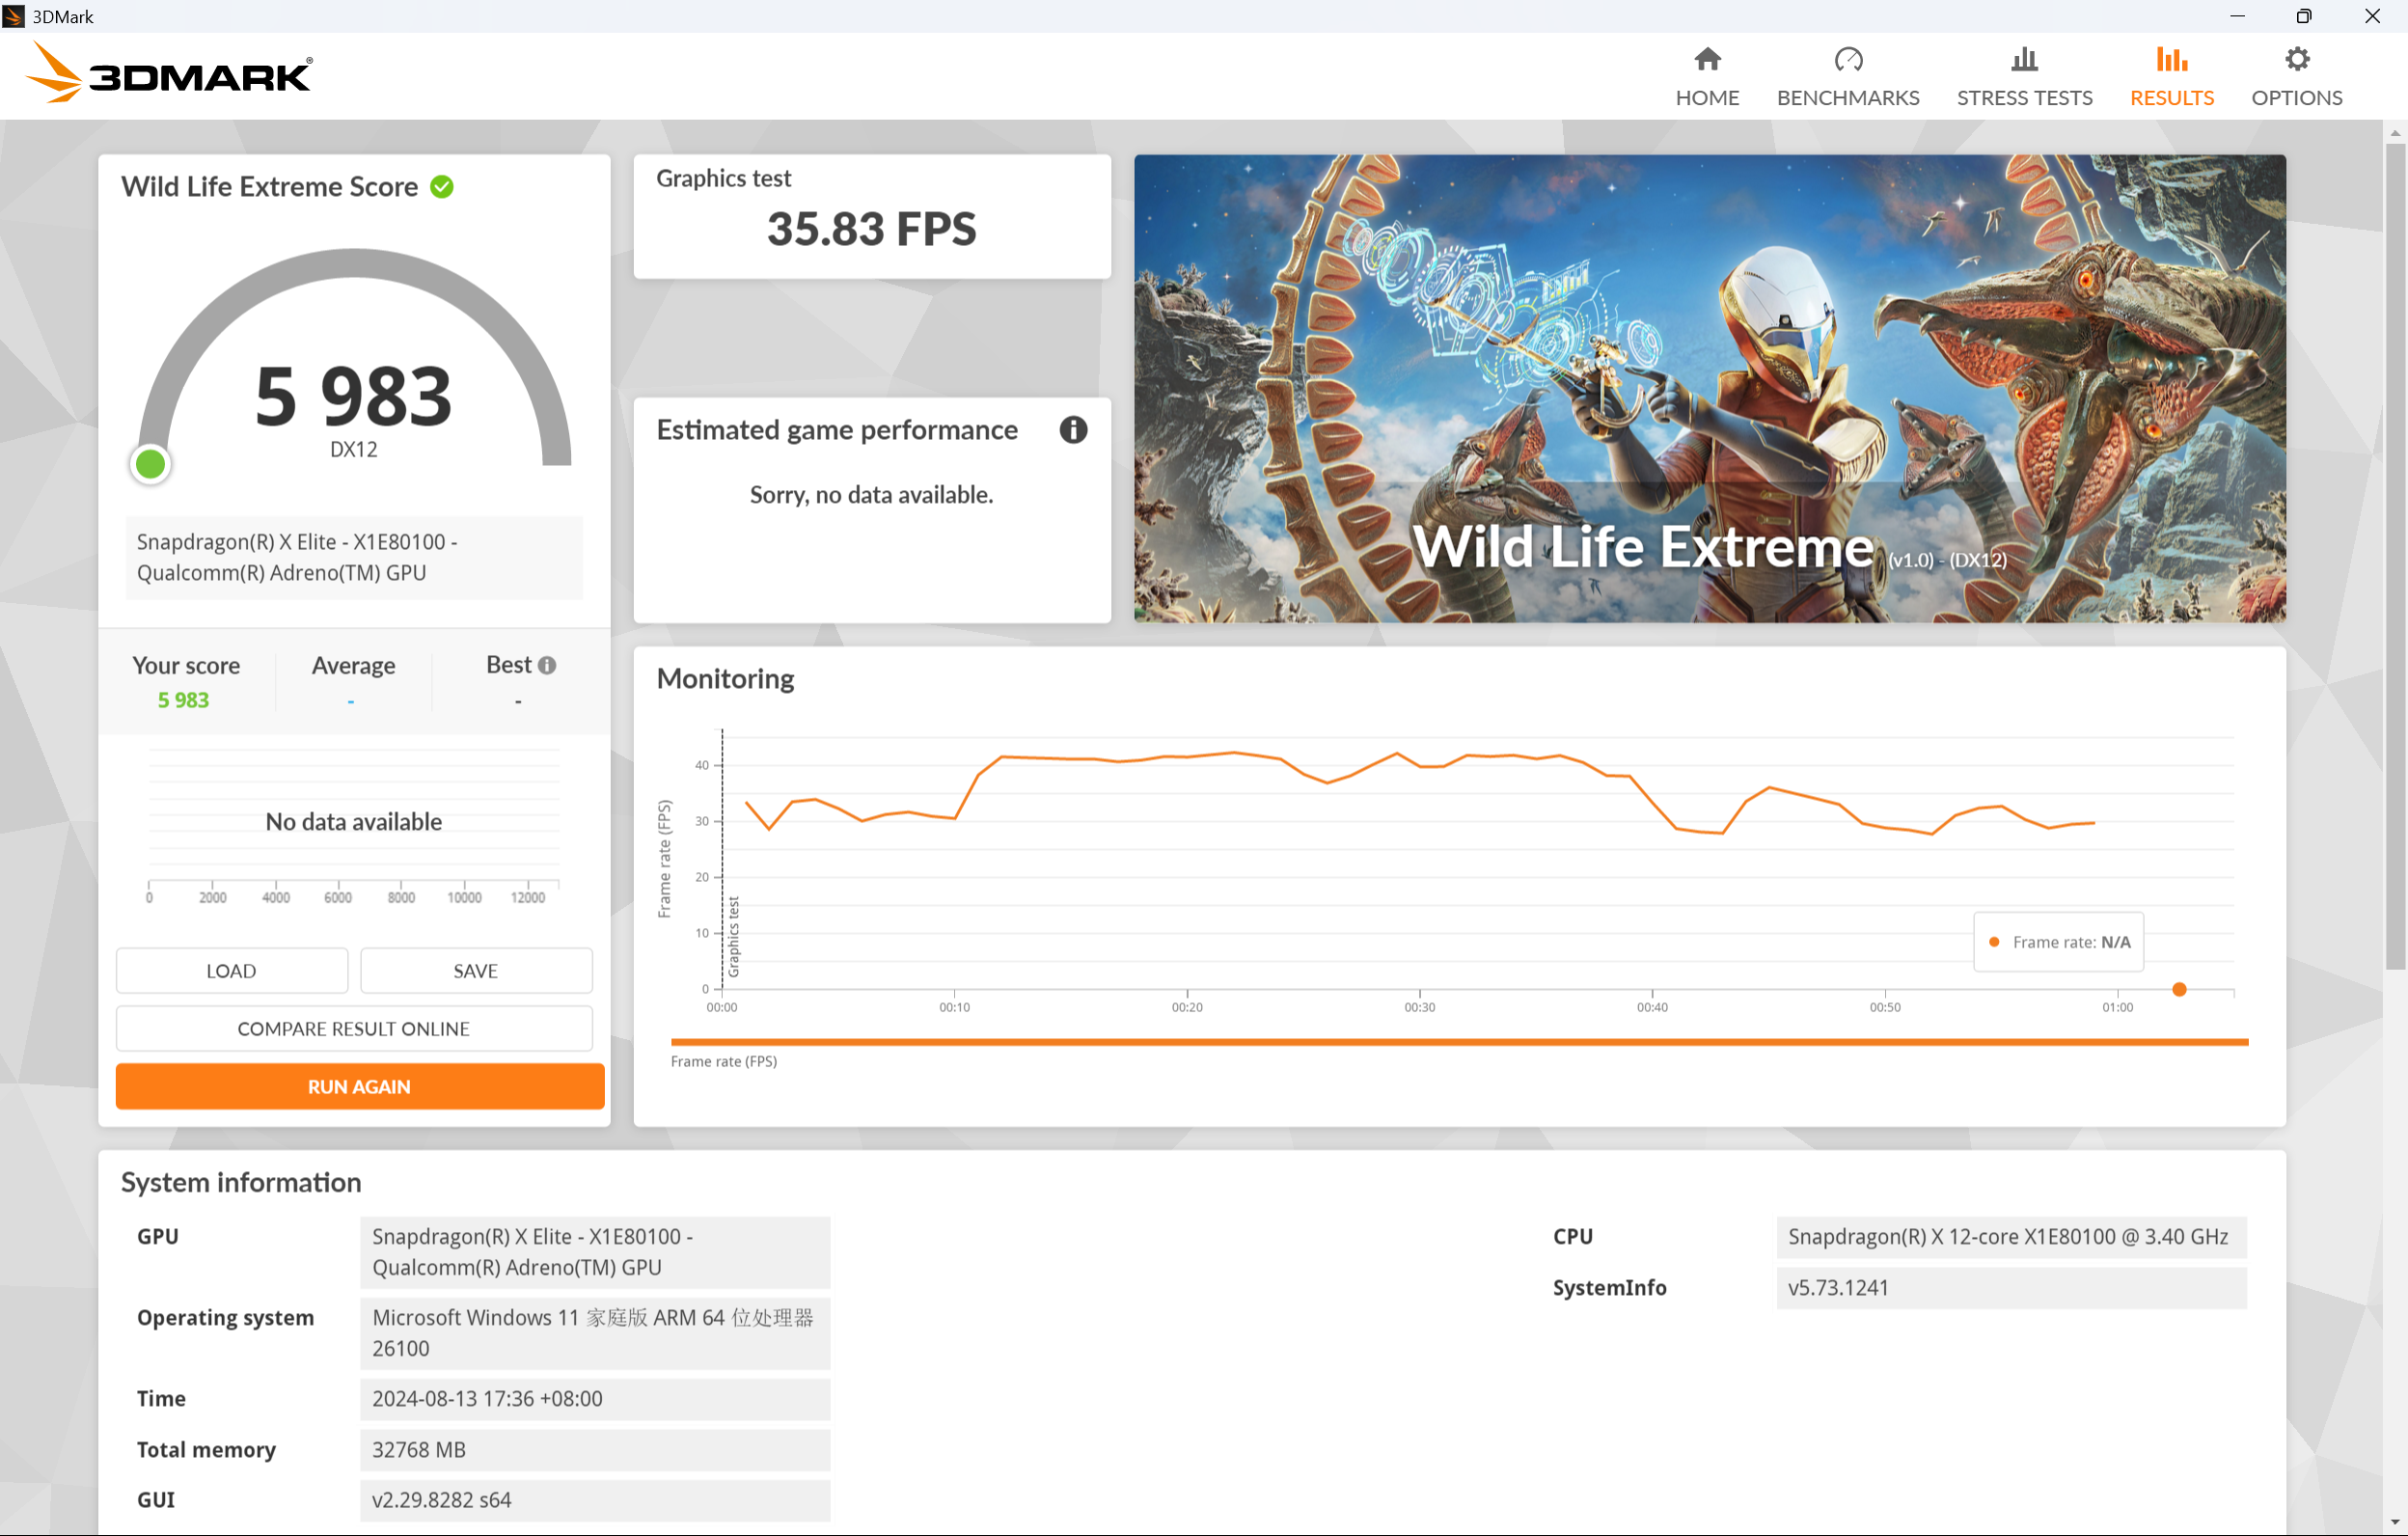Click the GUI version v2.29.8282 s64
Viewport: 2408px width, 1536px height.
tap(595, 1500)
